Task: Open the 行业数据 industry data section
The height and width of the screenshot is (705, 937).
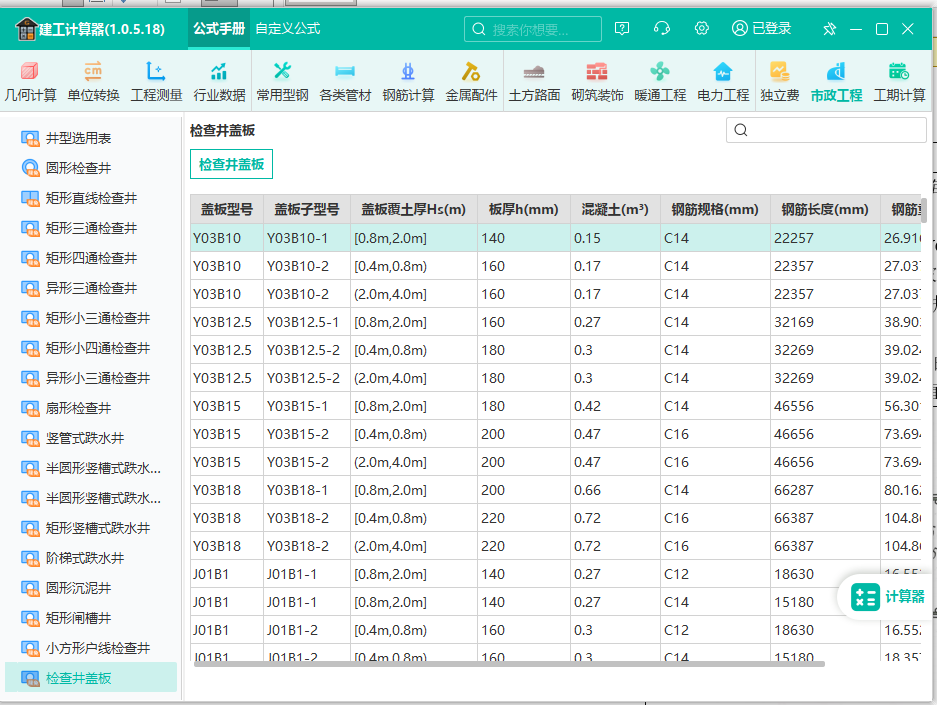Action: coord(219,82)
